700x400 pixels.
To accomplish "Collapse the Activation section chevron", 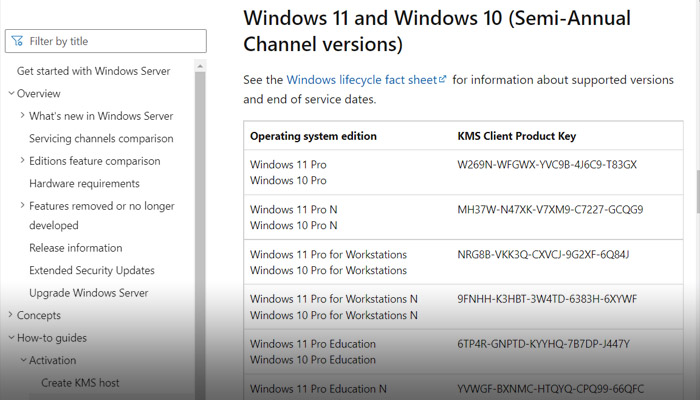I will click(x=23, y=360).
